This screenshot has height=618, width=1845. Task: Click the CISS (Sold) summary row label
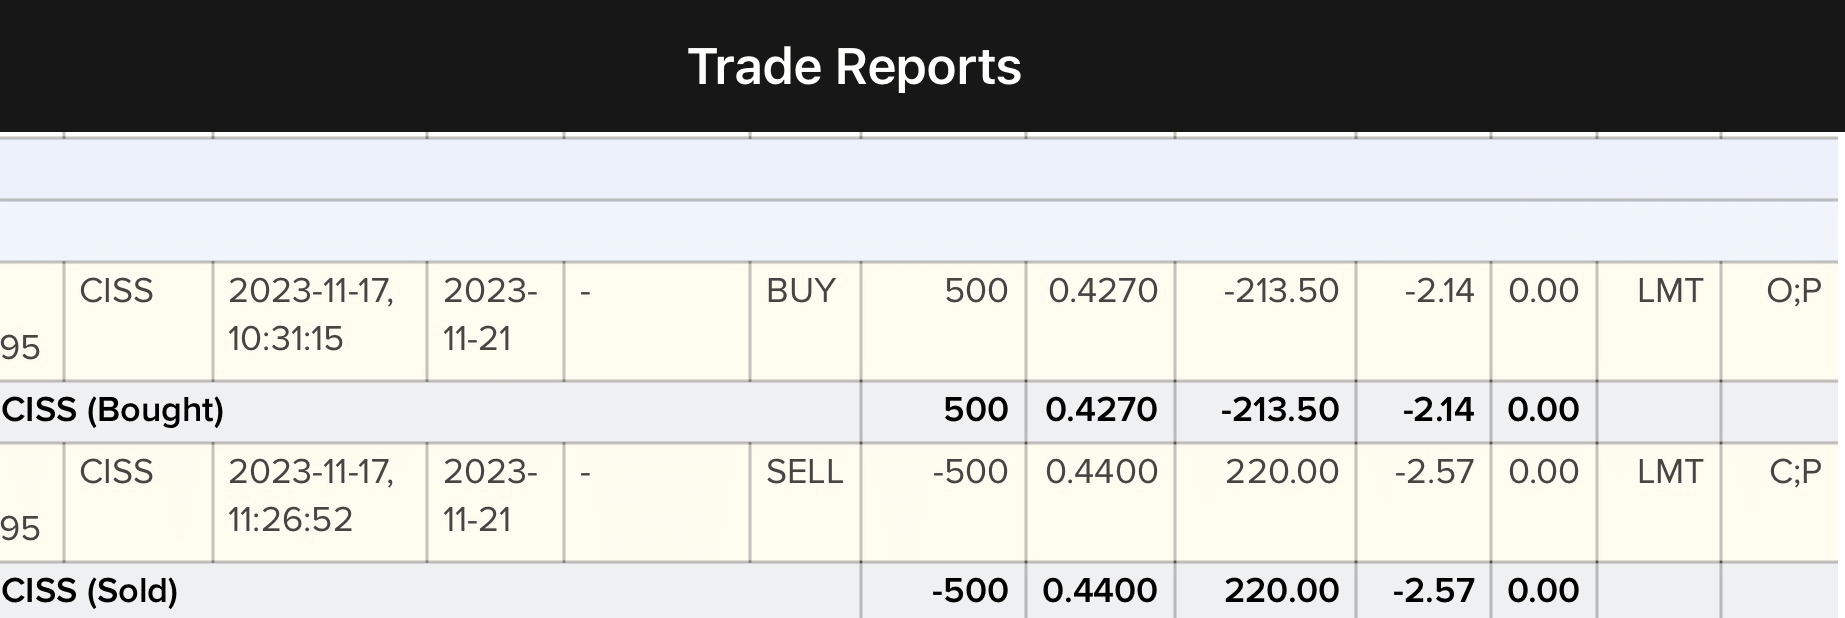[90, 591]
